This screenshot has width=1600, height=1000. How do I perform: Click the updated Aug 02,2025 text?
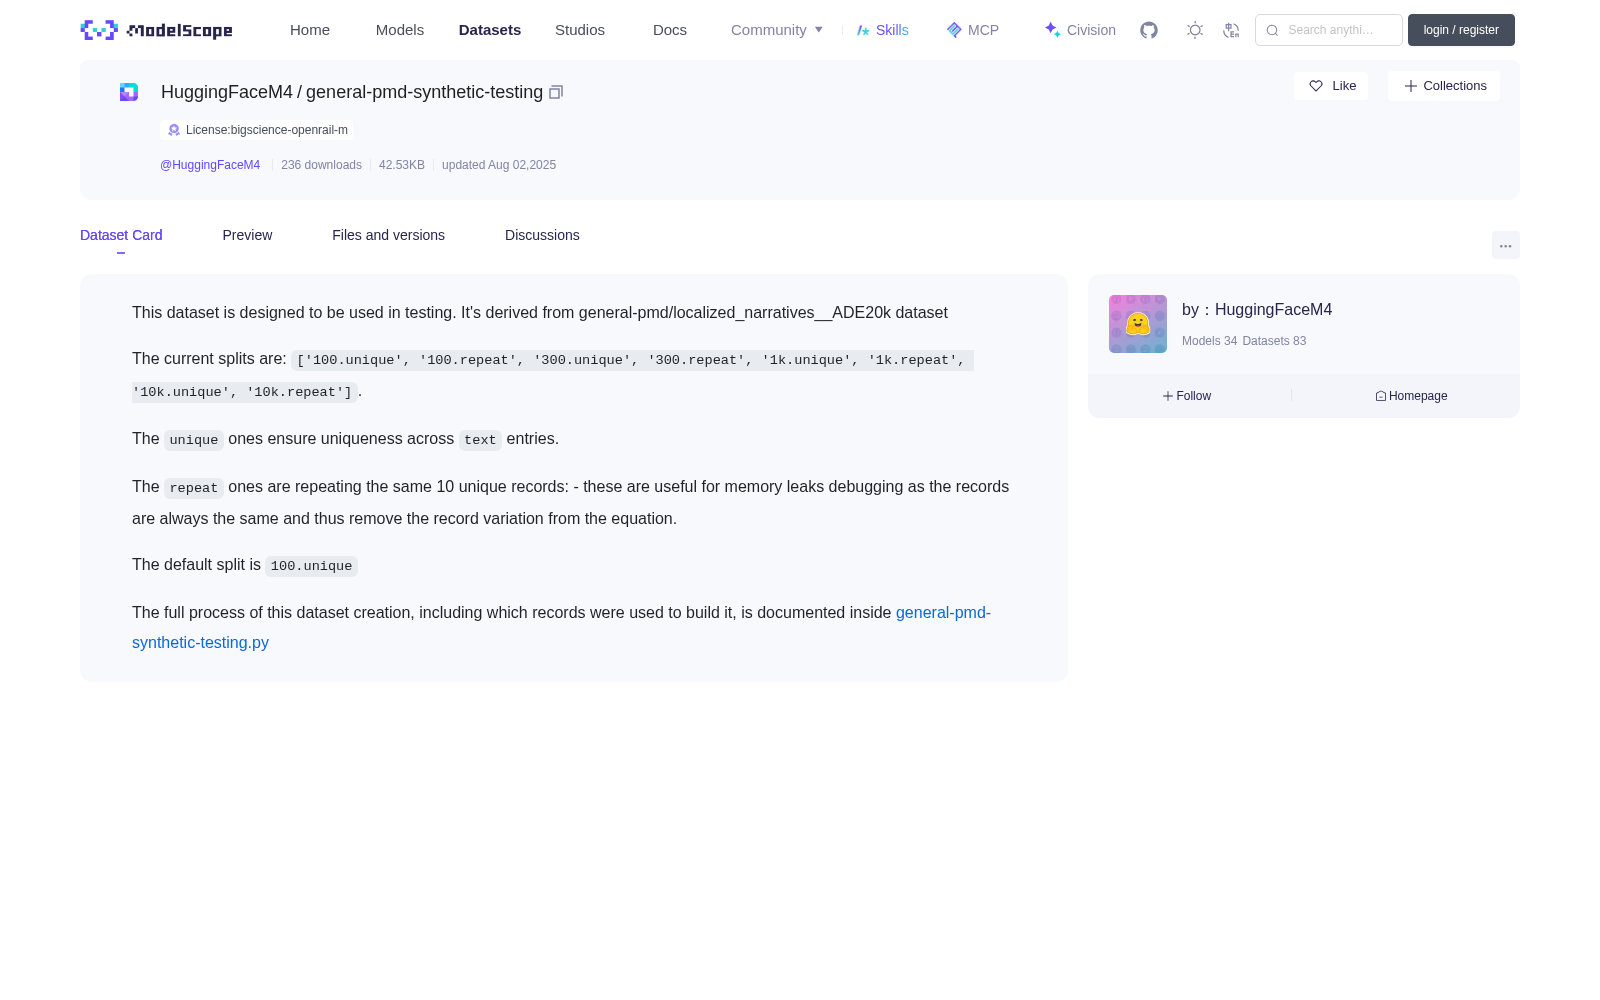tap(499, 165)
